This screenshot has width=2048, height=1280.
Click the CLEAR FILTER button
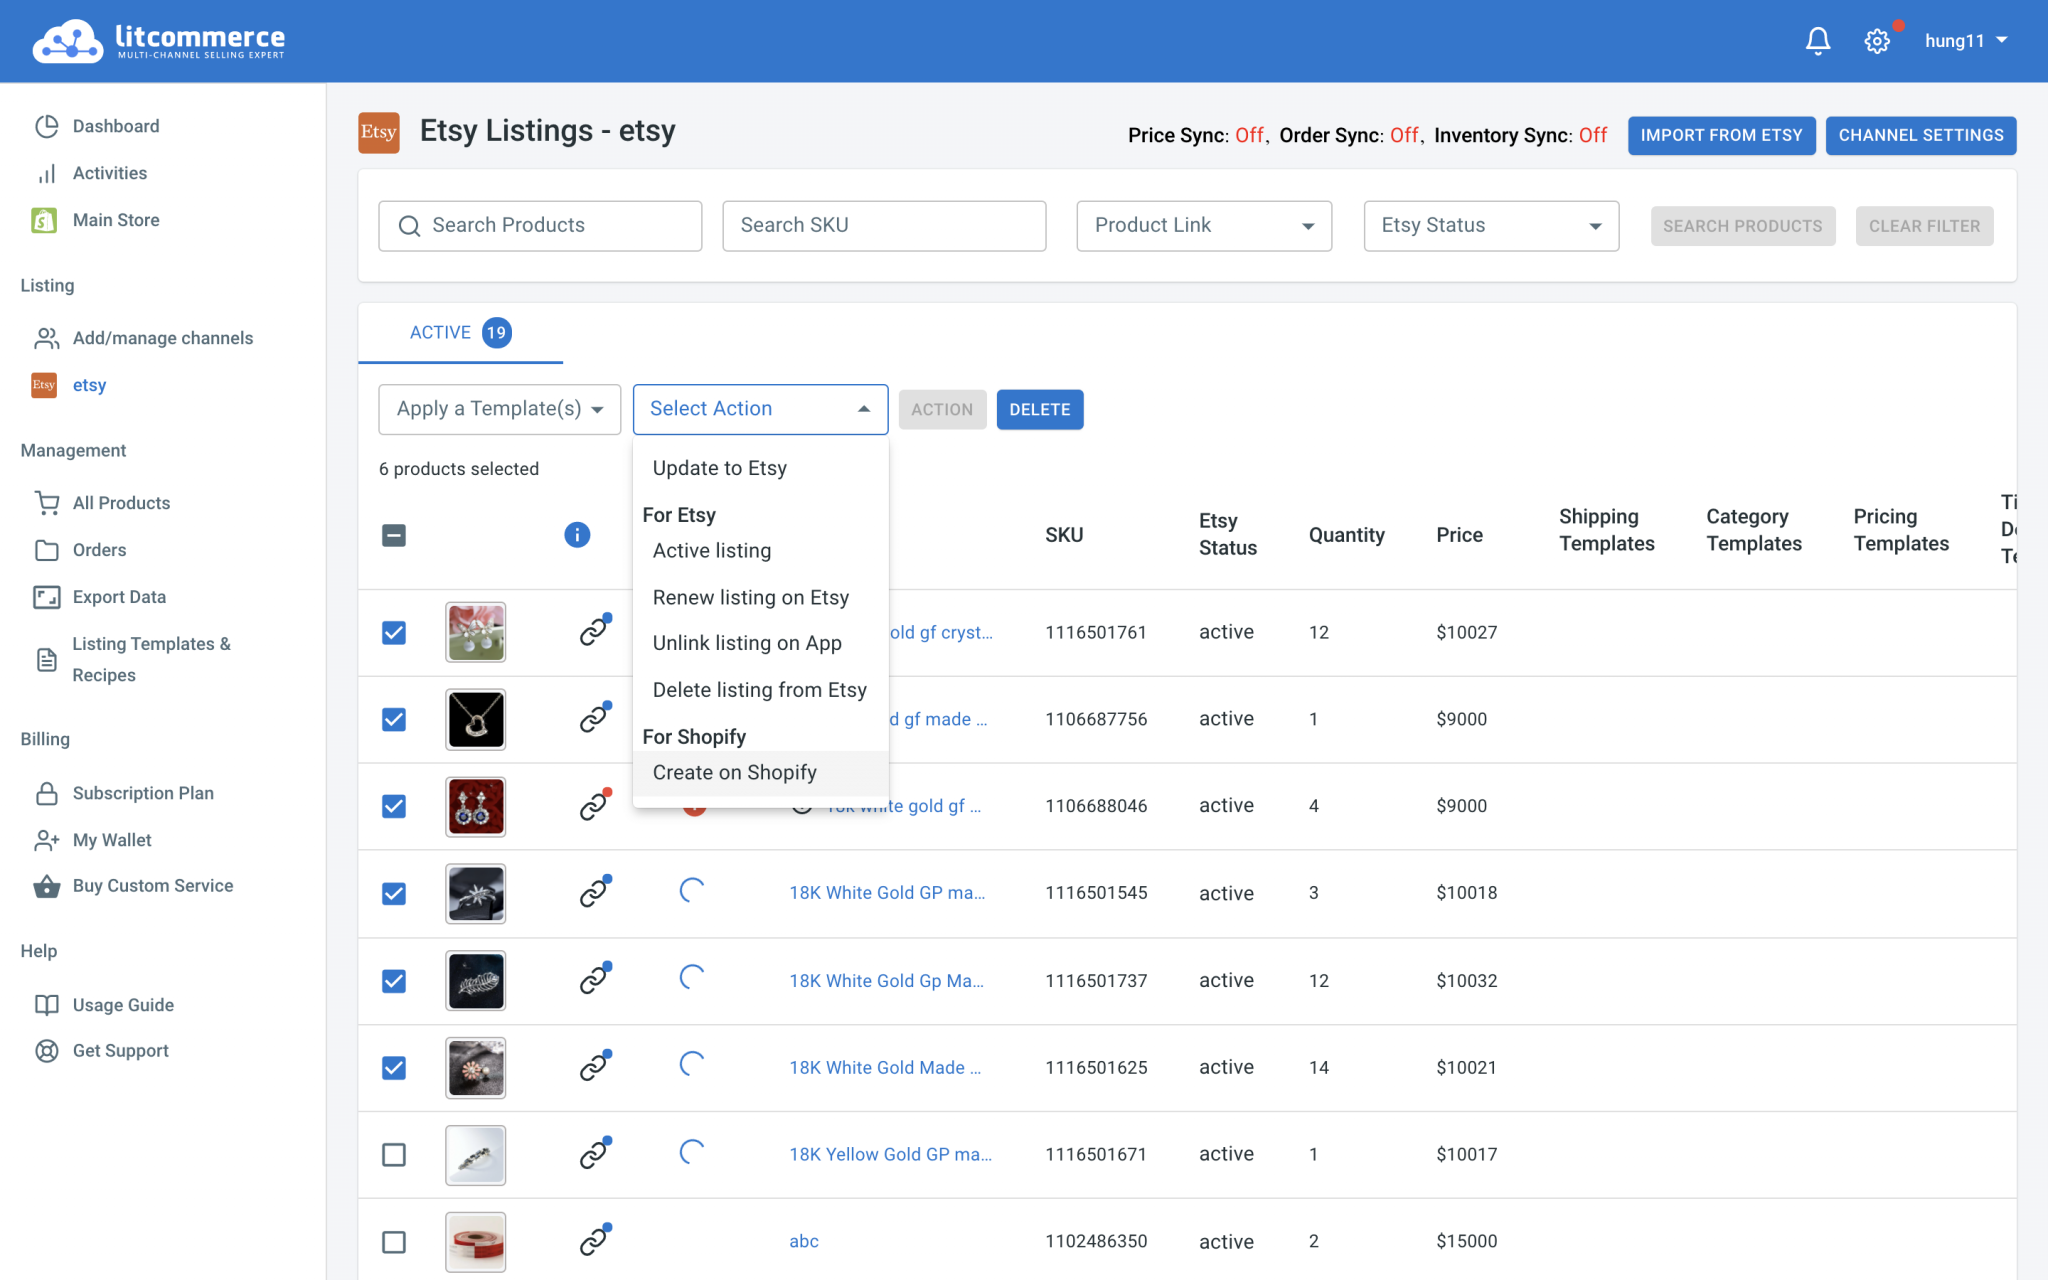[x=1924, y=226]
